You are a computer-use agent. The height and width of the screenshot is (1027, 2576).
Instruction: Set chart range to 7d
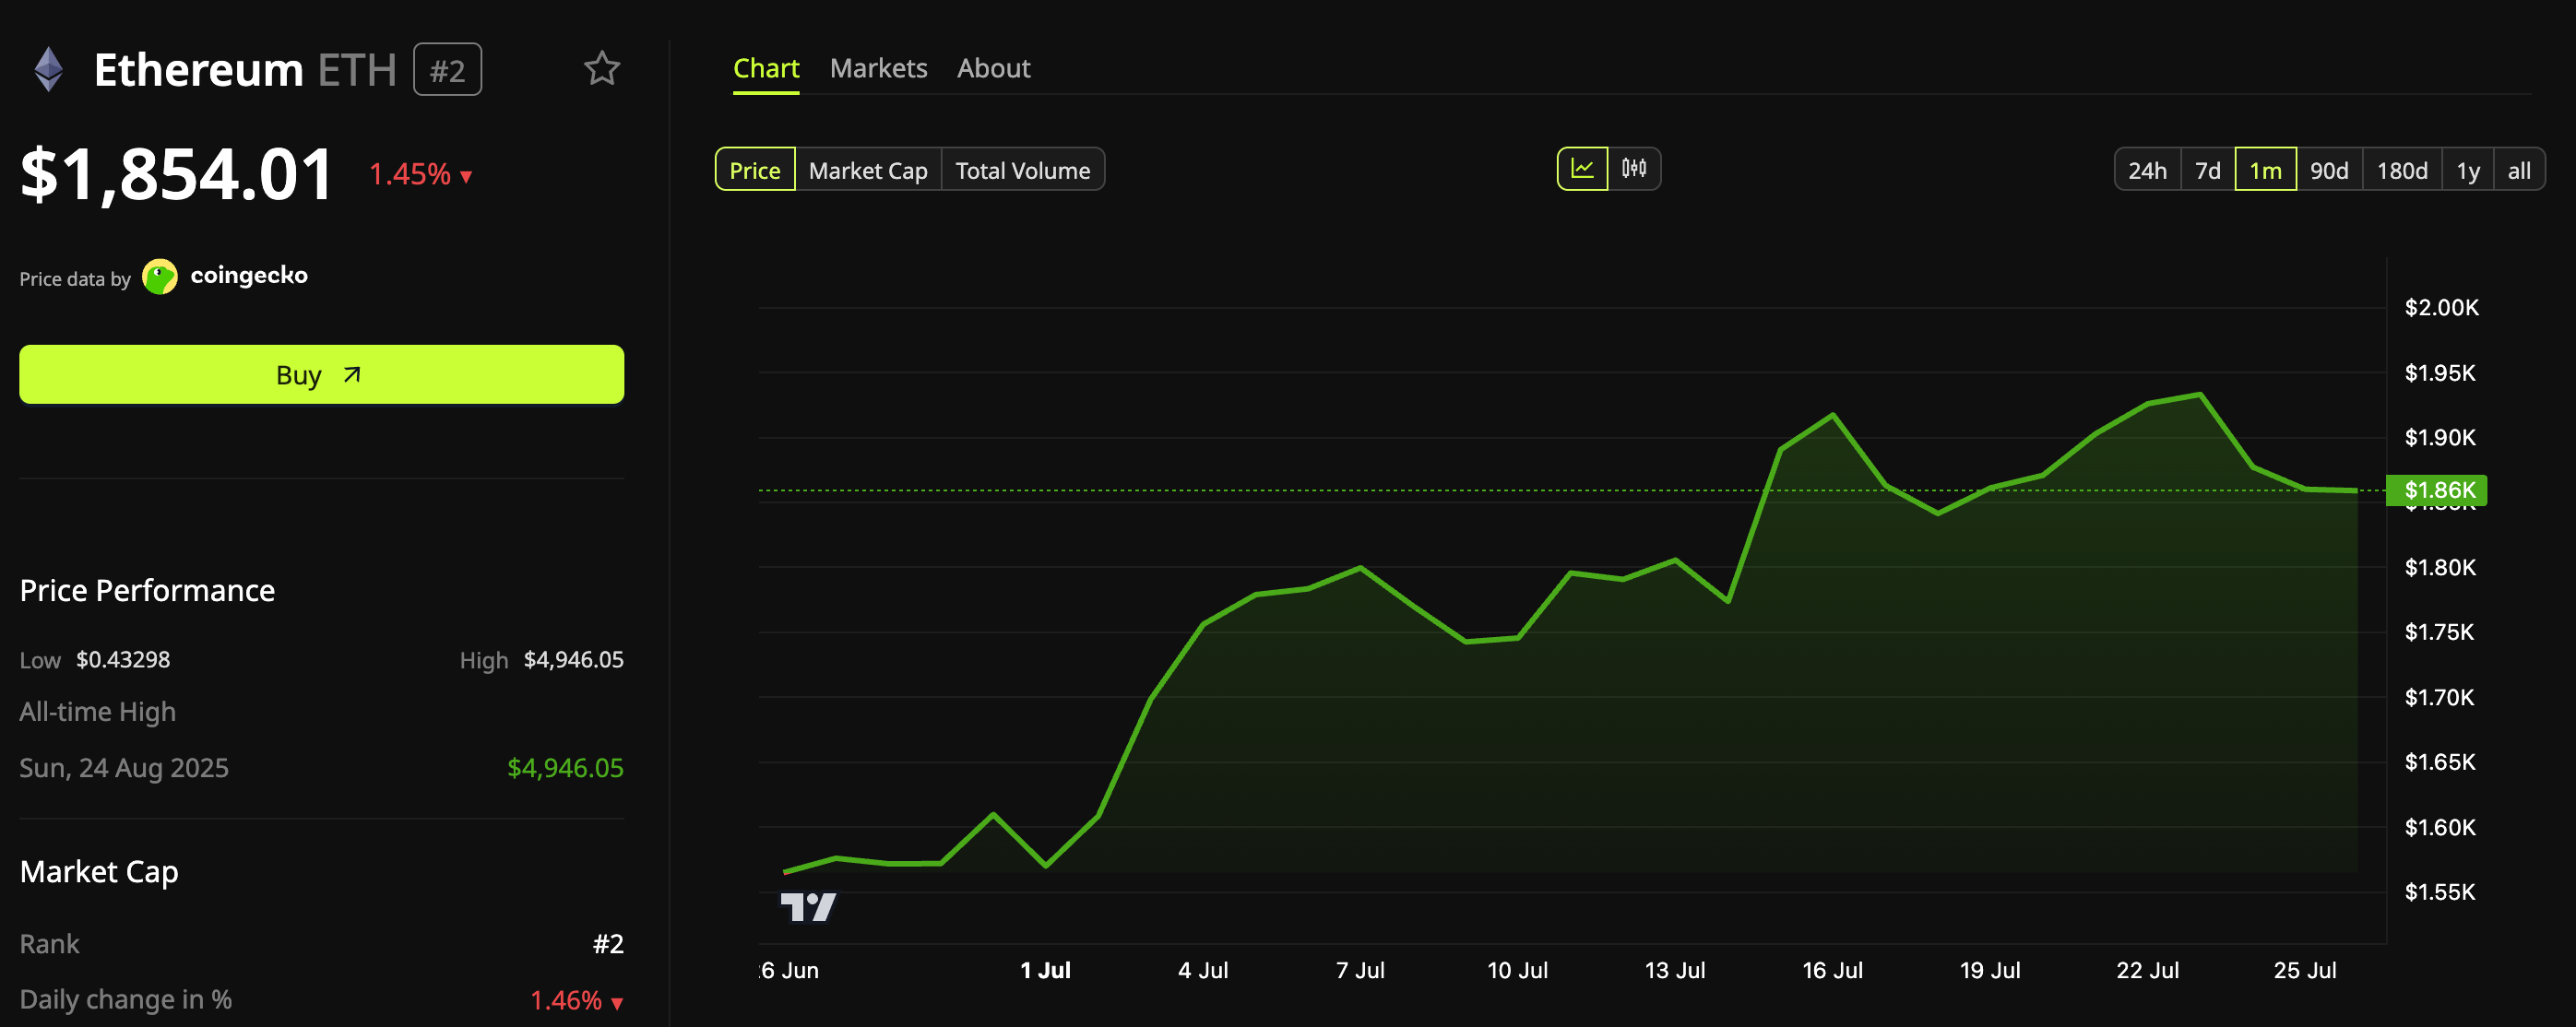(2208, 170)
